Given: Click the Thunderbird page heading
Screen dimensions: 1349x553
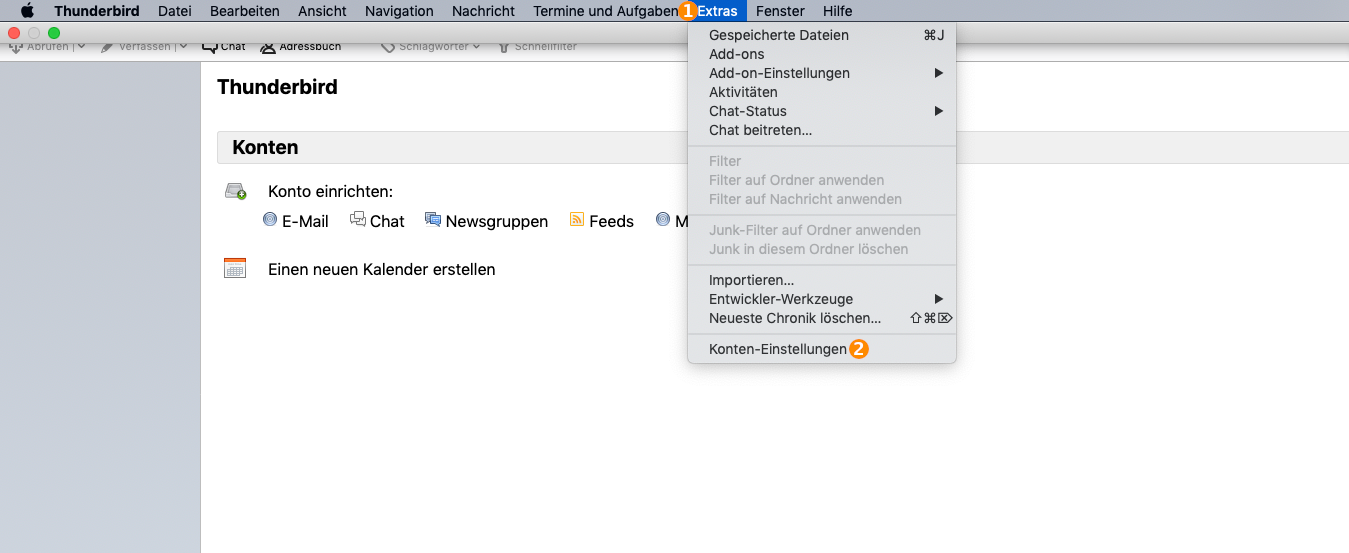Looking at the screenshot, I should [x=277, y=87].
